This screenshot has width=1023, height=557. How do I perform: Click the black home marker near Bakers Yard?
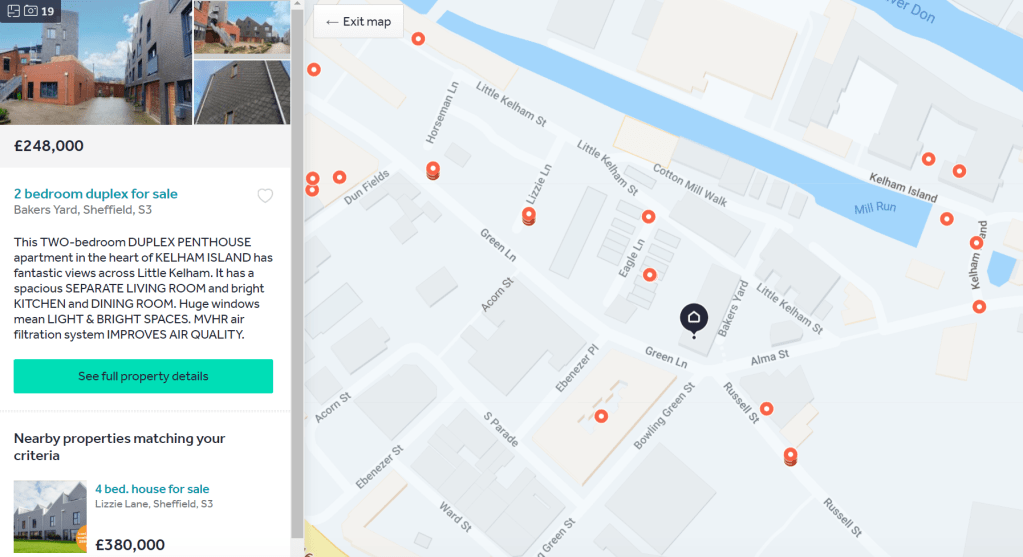click(694, 318)
